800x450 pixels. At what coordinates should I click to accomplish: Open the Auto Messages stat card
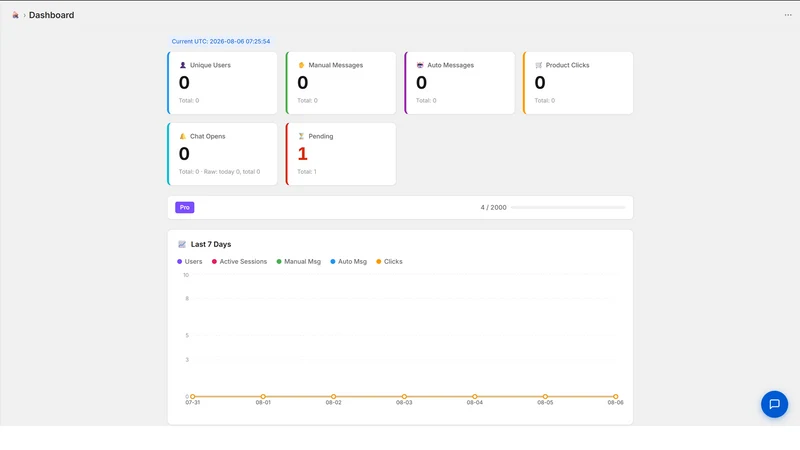pos(460,83)
